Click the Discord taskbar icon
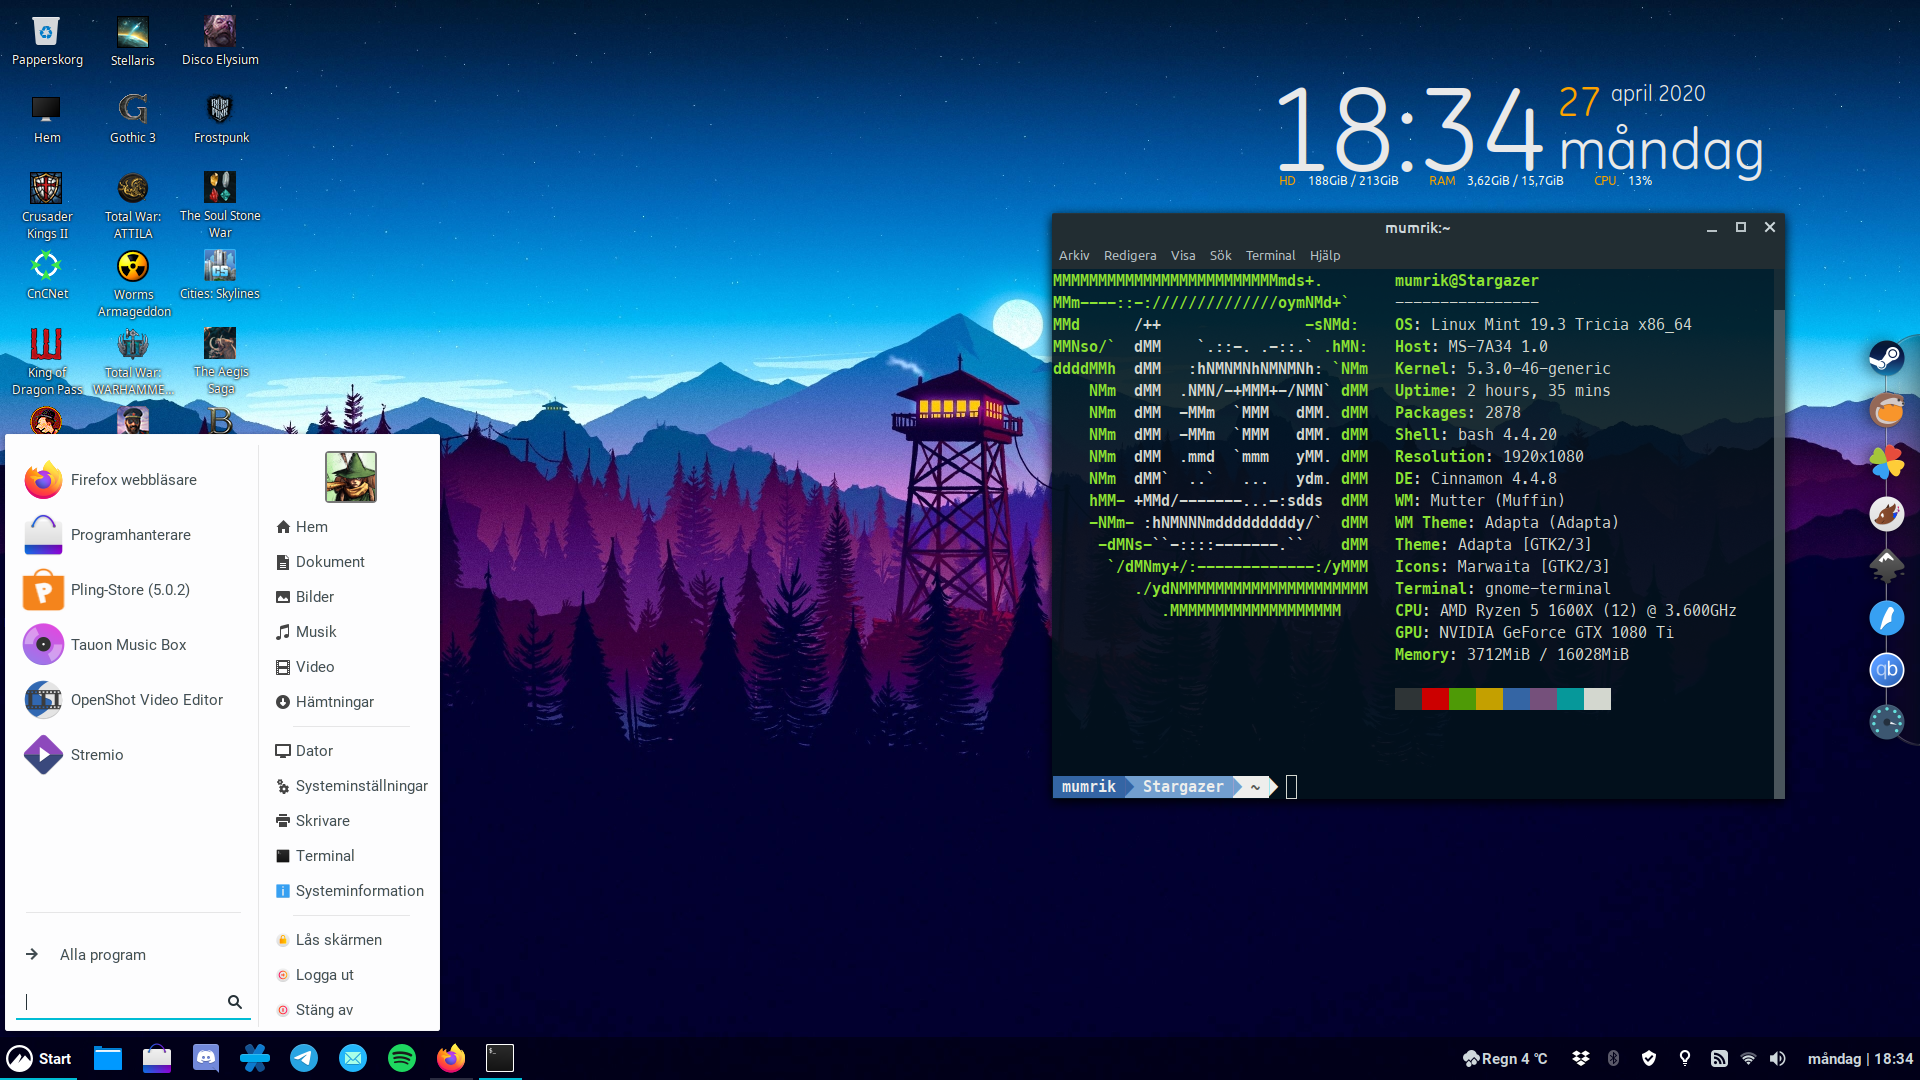This screenshot has height=1080, width=1920. click(x=206, y=1058)
